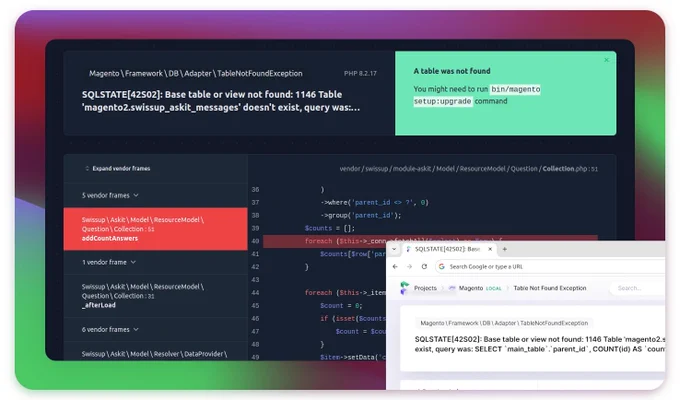Screen dimensions: 680x400
Task: Expand the 5 vendor frames group
Action: (x=110, y=195)
